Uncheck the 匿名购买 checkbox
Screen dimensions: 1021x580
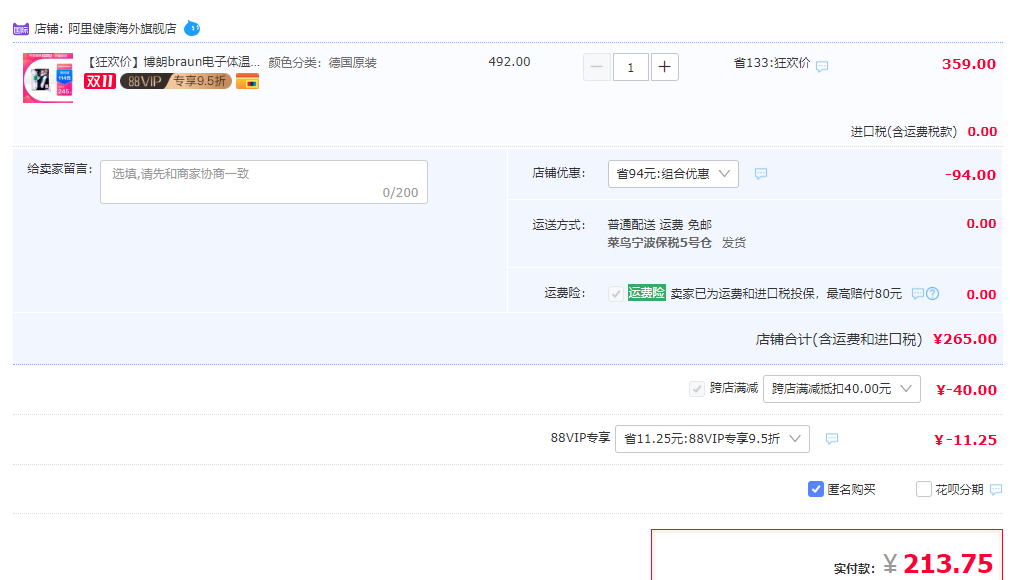click(815, 489)
